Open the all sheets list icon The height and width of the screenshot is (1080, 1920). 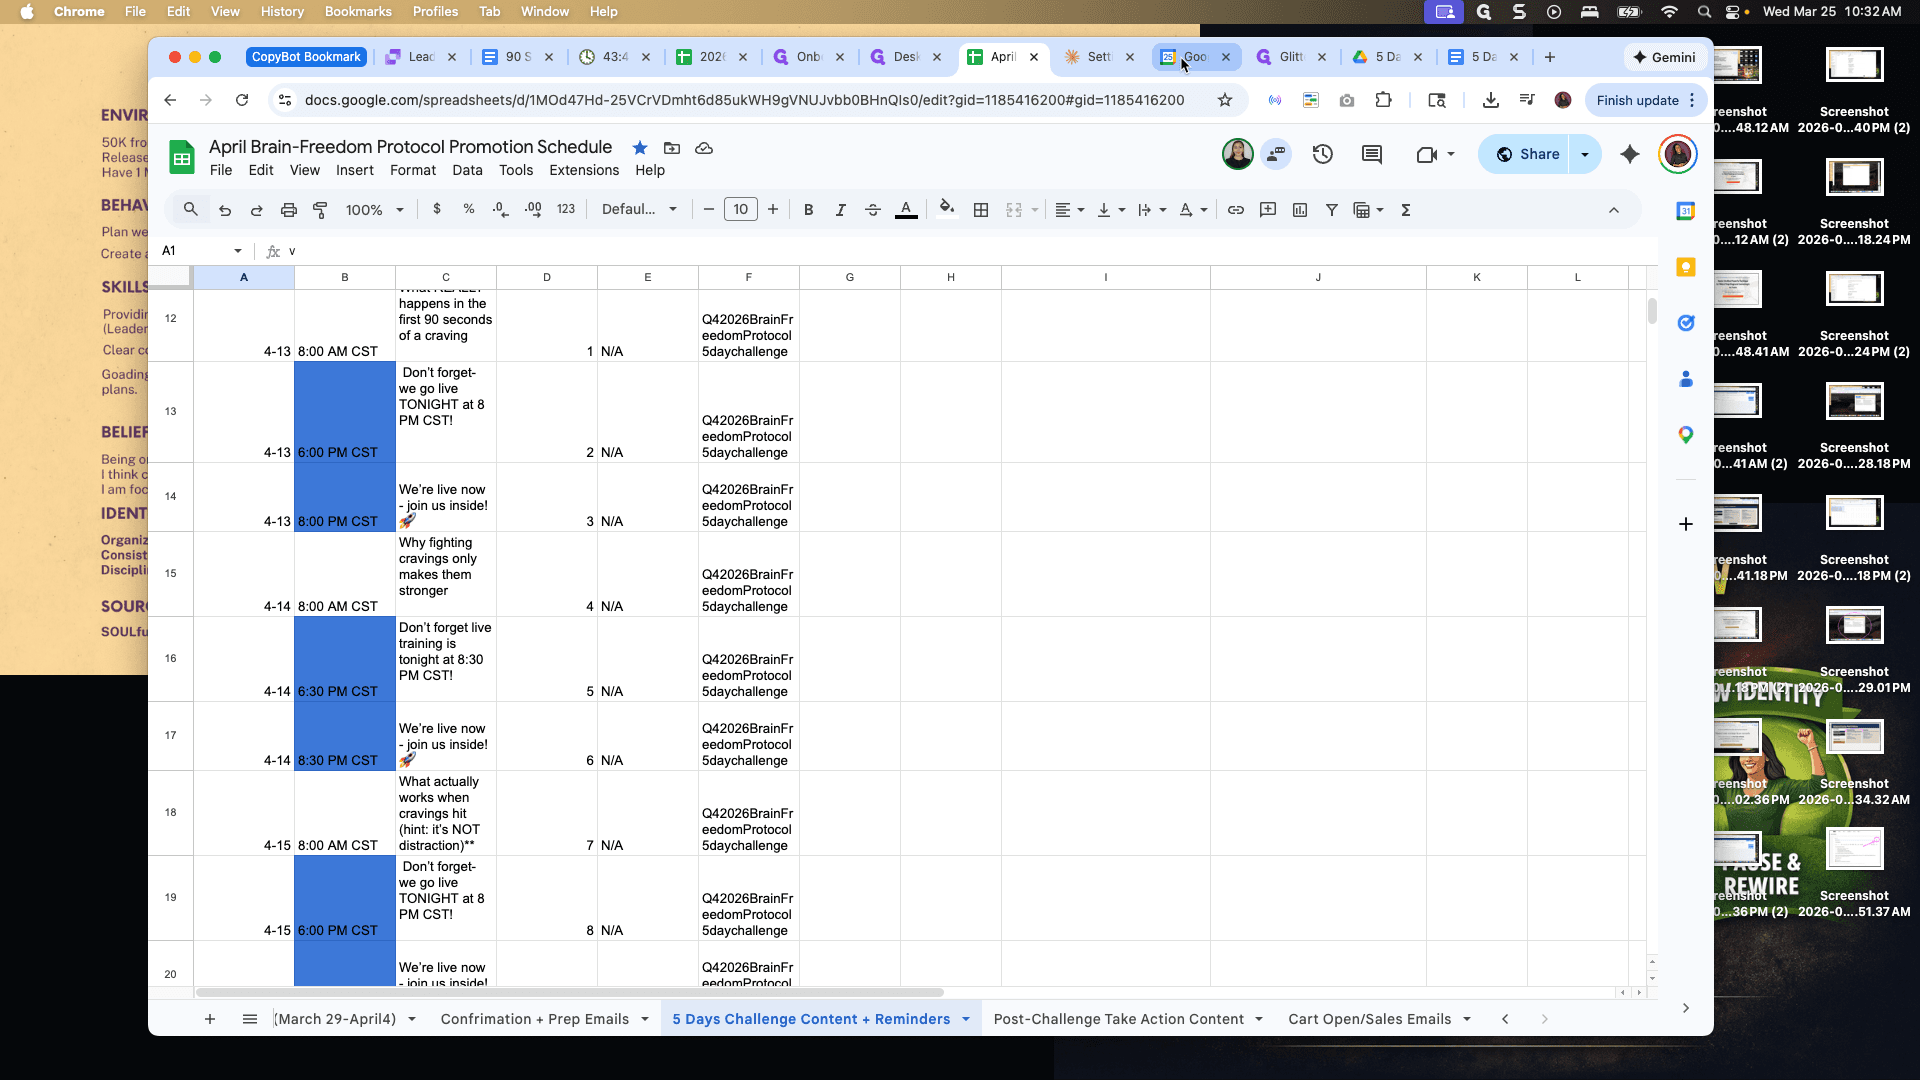[x=250, y=1019]
